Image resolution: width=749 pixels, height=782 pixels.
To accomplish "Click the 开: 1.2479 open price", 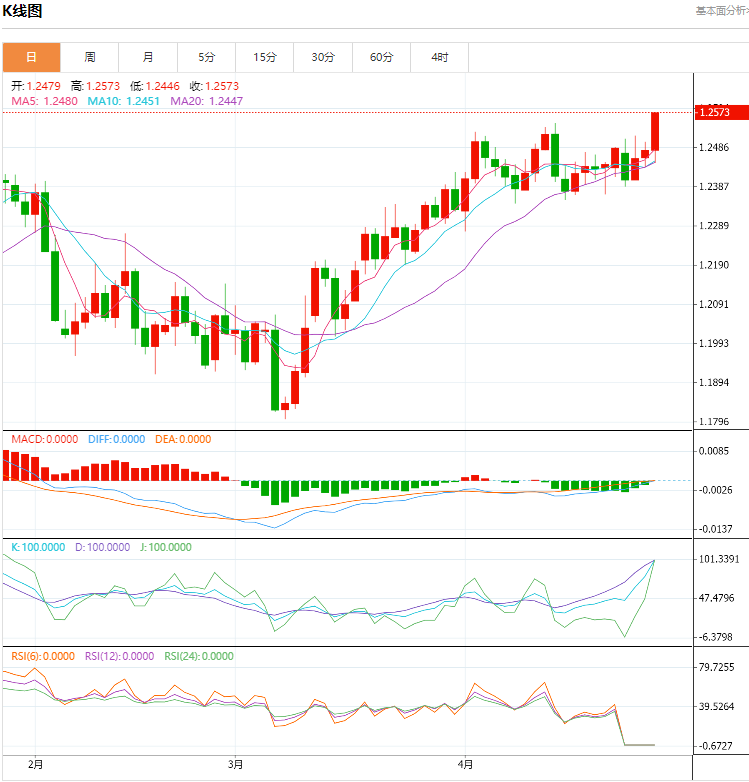I will (36, 86).
